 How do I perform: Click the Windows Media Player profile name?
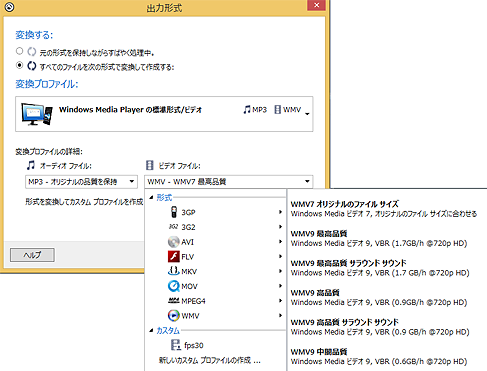tap(130, 110)
